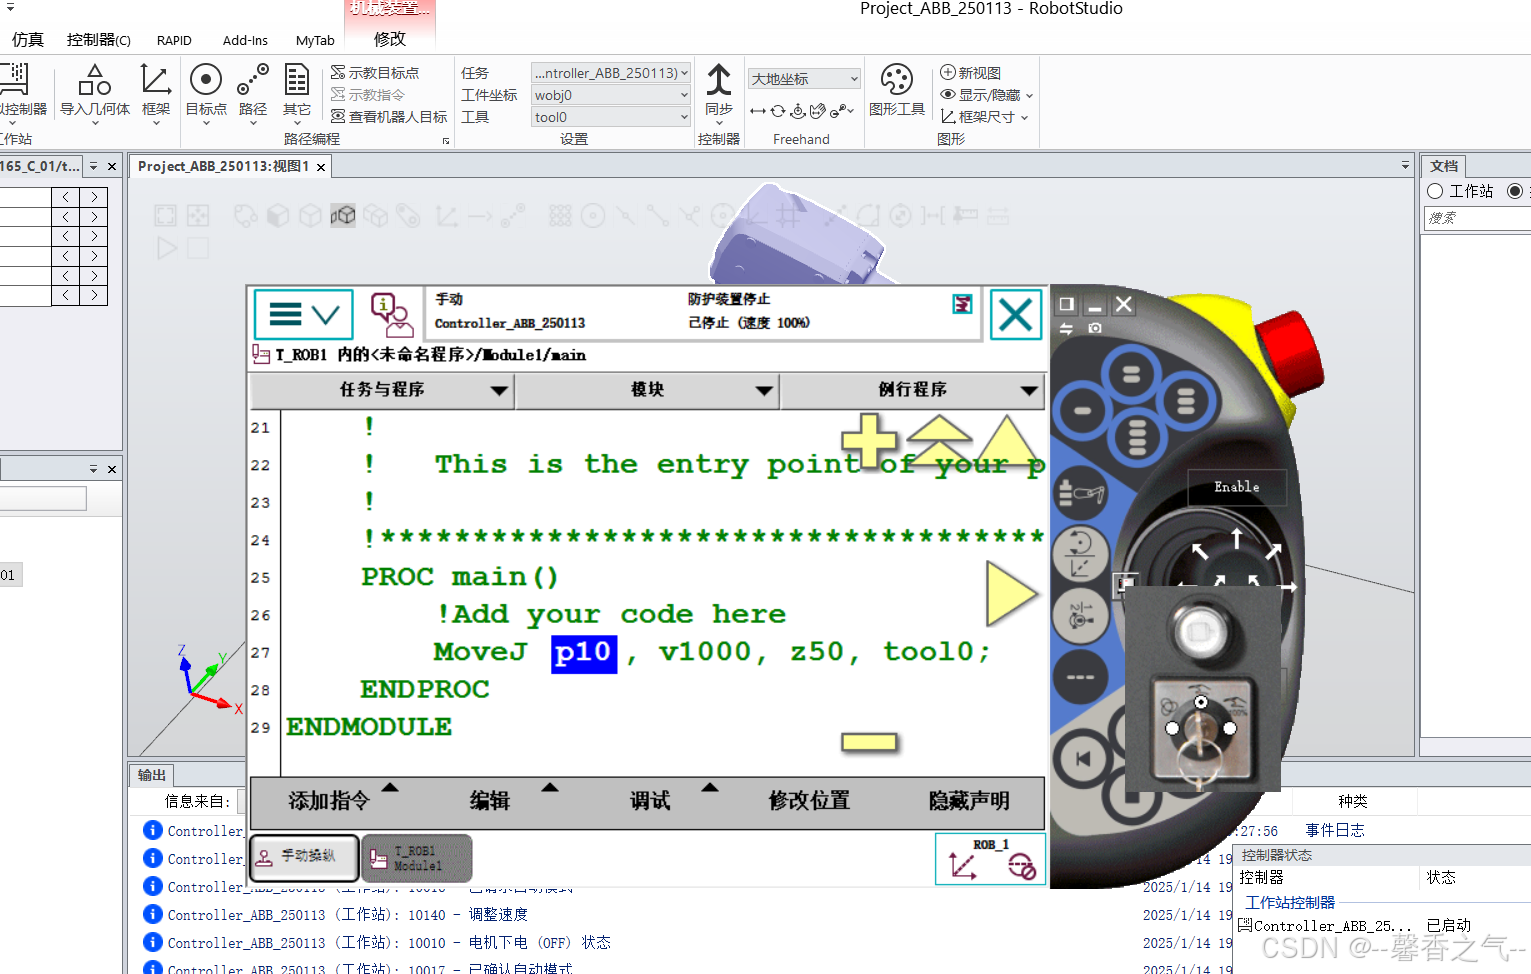Select the Freehand jog joint tool

(798, 111)
